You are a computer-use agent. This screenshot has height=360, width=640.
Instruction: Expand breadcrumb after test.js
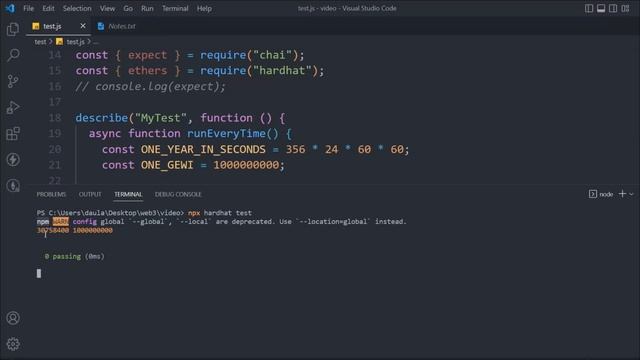click(x=89, y=42)
